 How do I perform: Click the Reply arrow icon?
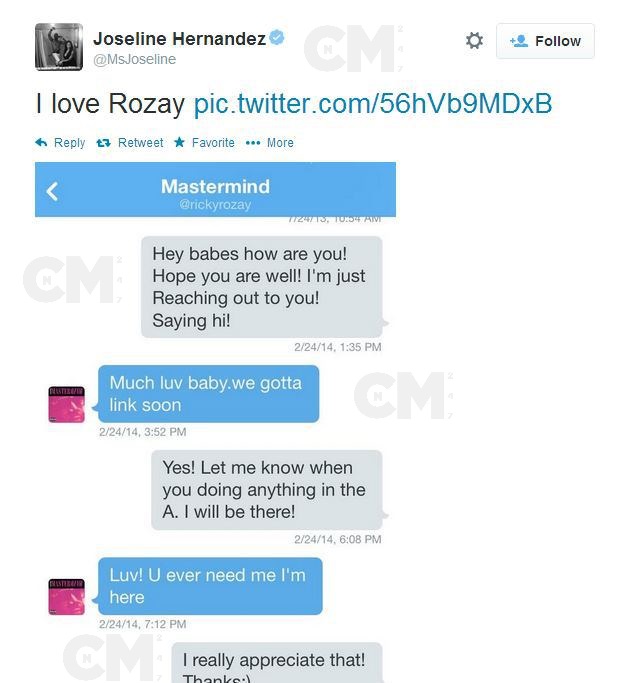(x=41, y=142)
